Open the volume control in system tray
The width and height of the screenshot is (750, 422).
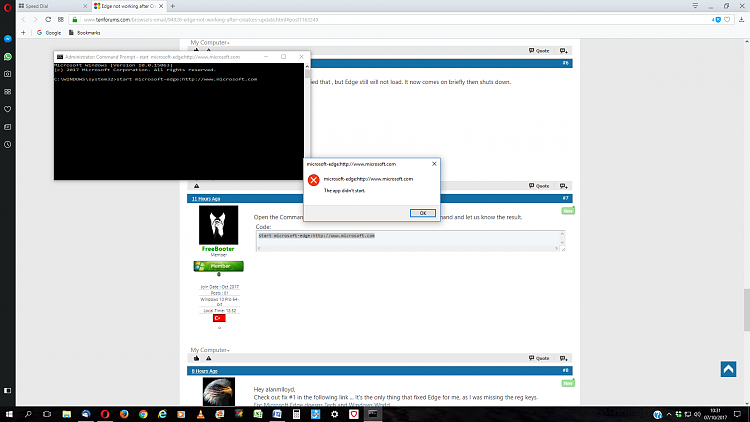[x=697, y=414]
